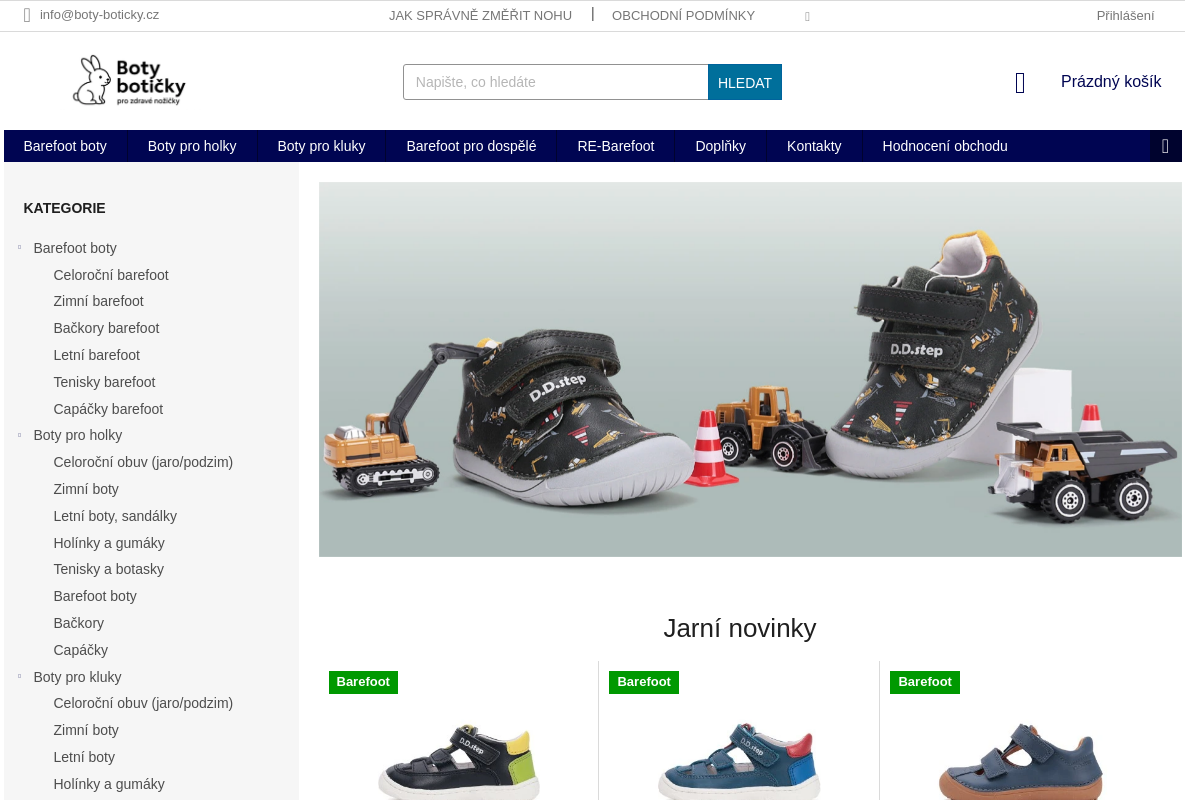Click the small icon after Obchodní podmínky

click(807, 16)
